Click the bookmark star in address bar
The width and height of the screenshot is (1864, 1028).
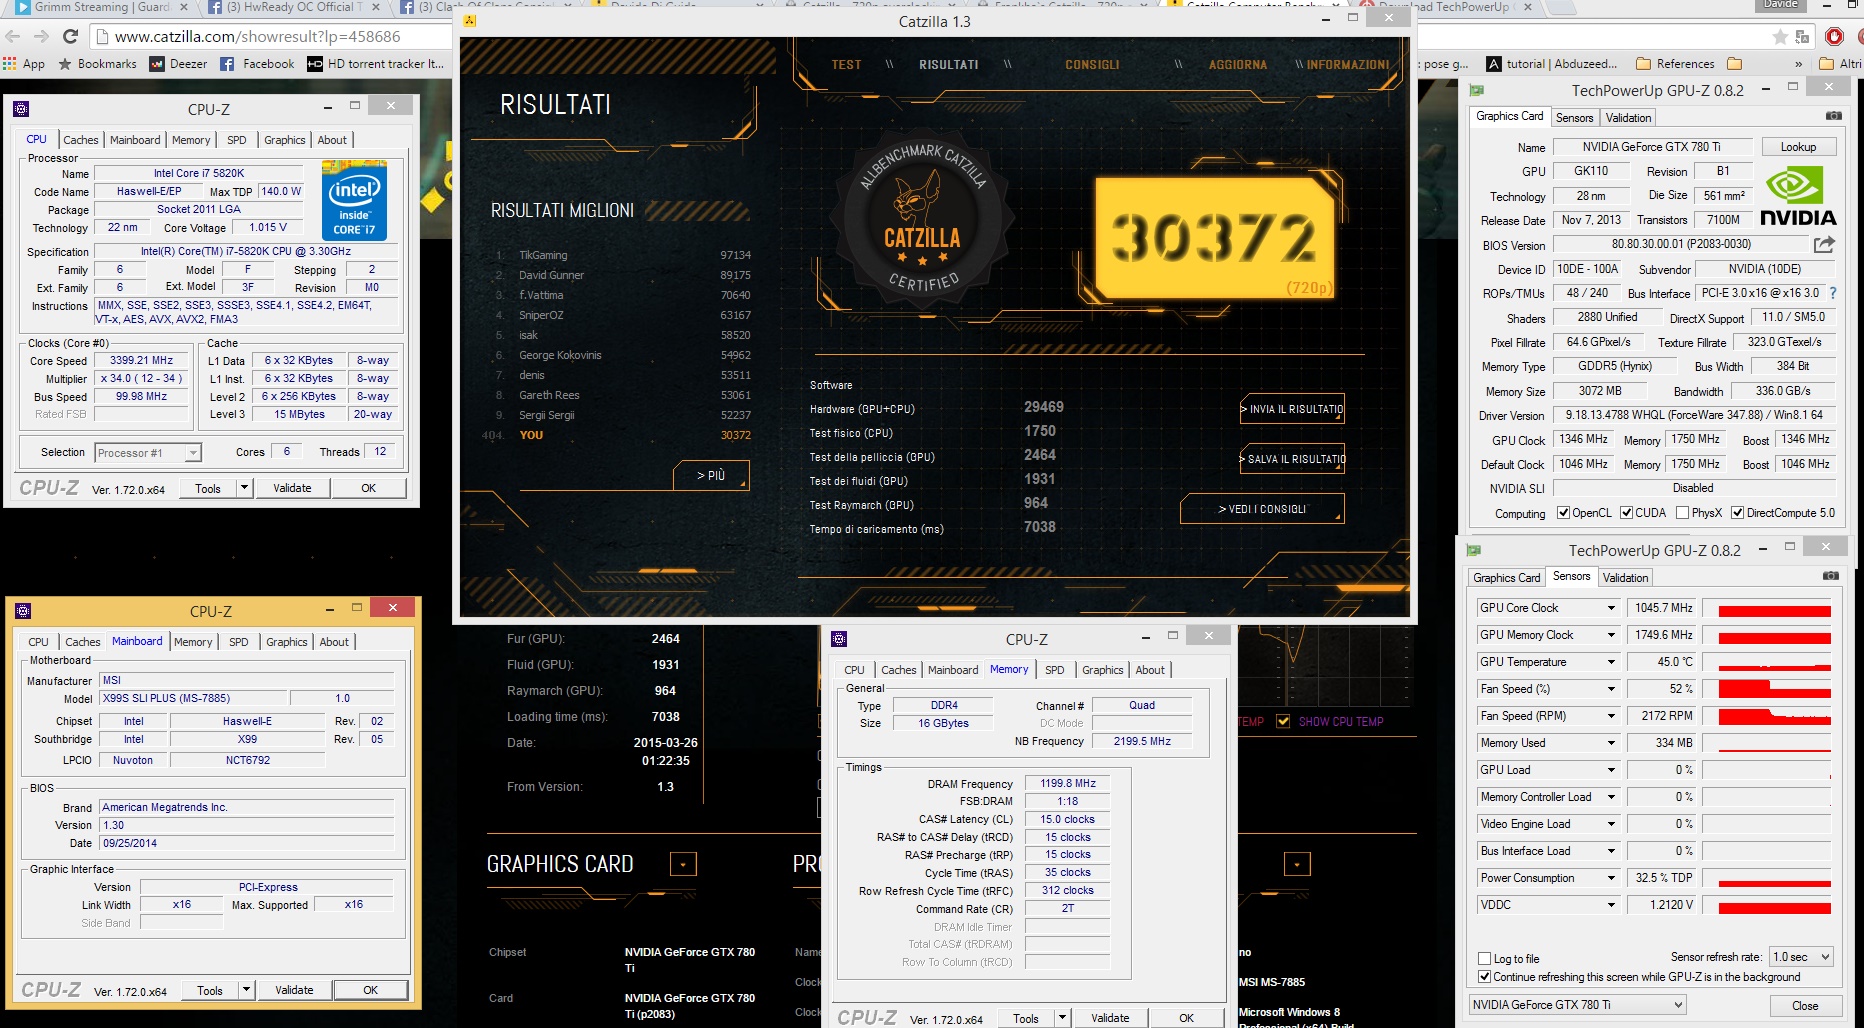pos(1780,37)
